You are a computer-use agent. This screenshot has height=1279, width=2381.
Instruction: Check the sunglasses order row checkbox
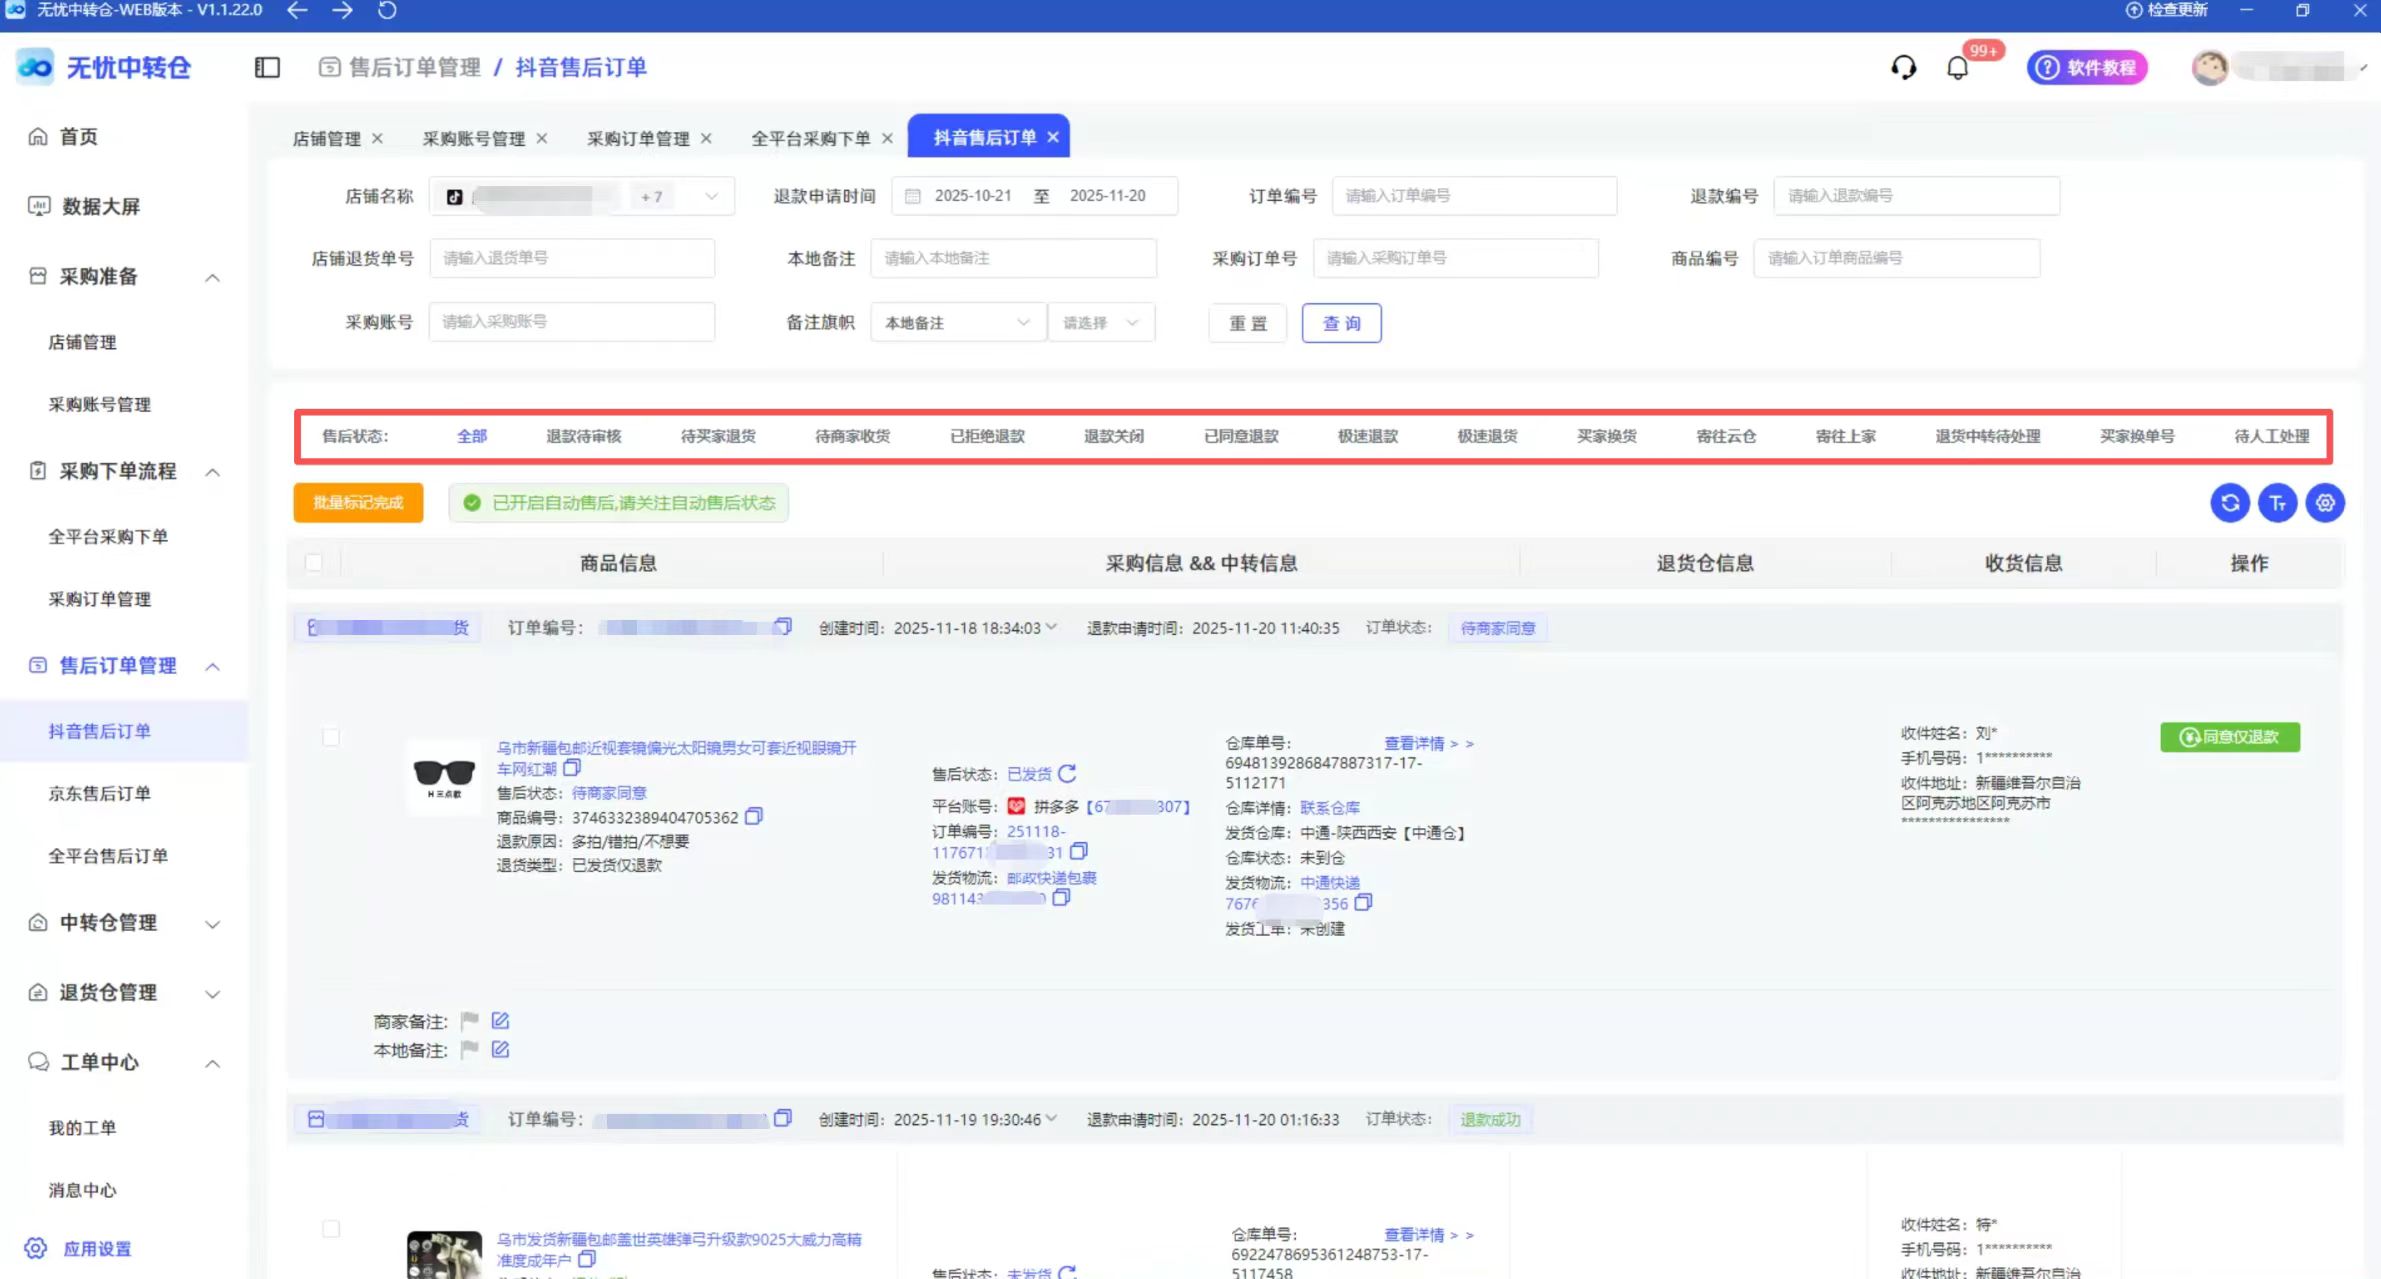pyautogui.click(x=331, y=737)
